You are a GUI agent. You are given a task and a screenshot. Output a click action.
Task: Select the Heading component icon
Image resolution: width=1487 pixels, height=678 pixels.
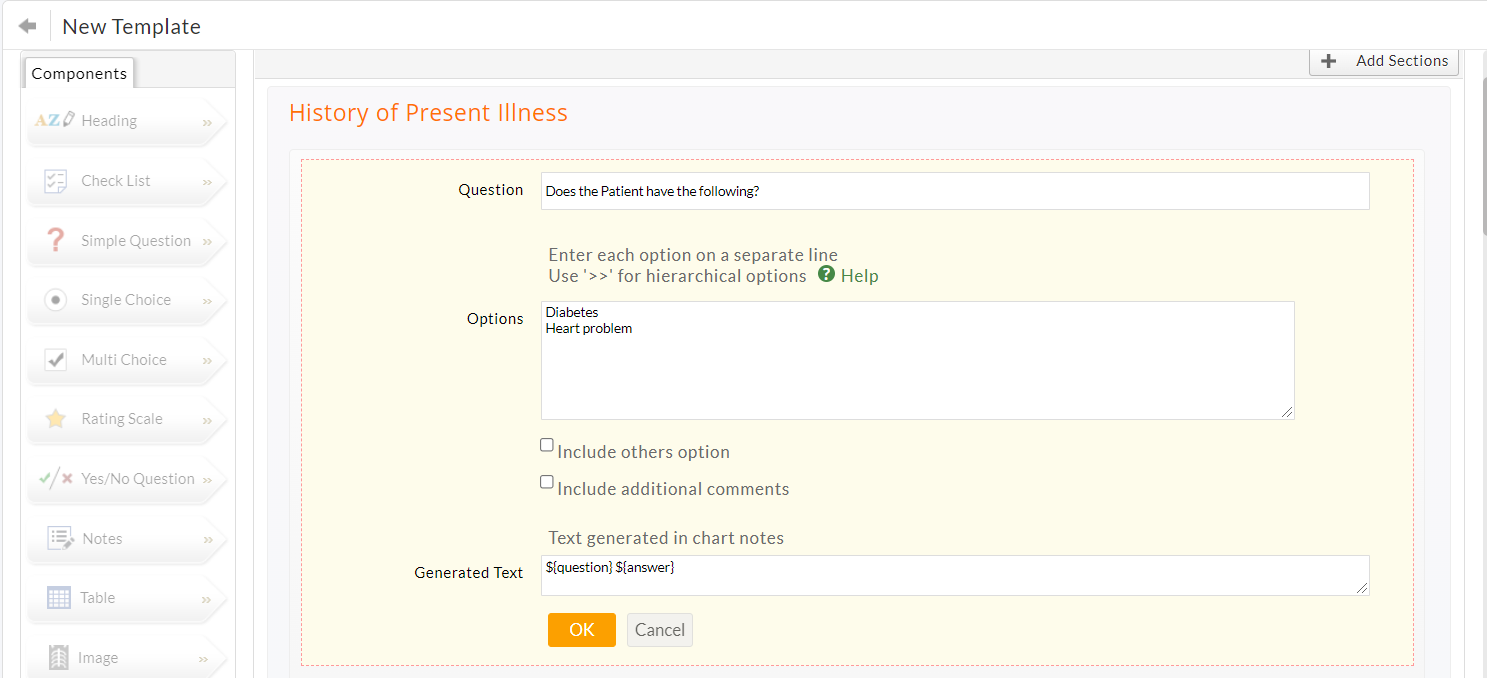55,120
